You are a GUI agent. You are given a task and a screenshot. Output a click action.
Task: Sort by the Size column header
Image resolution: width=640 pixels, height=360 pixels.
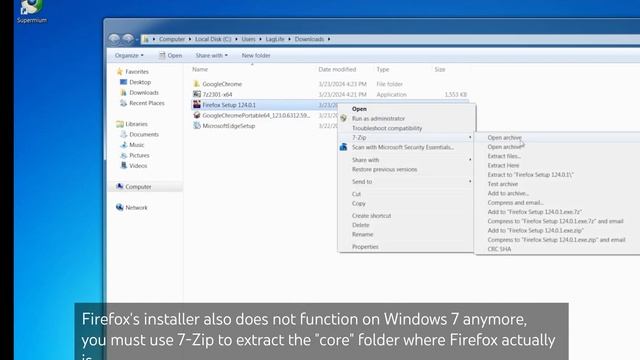(440, 69)
